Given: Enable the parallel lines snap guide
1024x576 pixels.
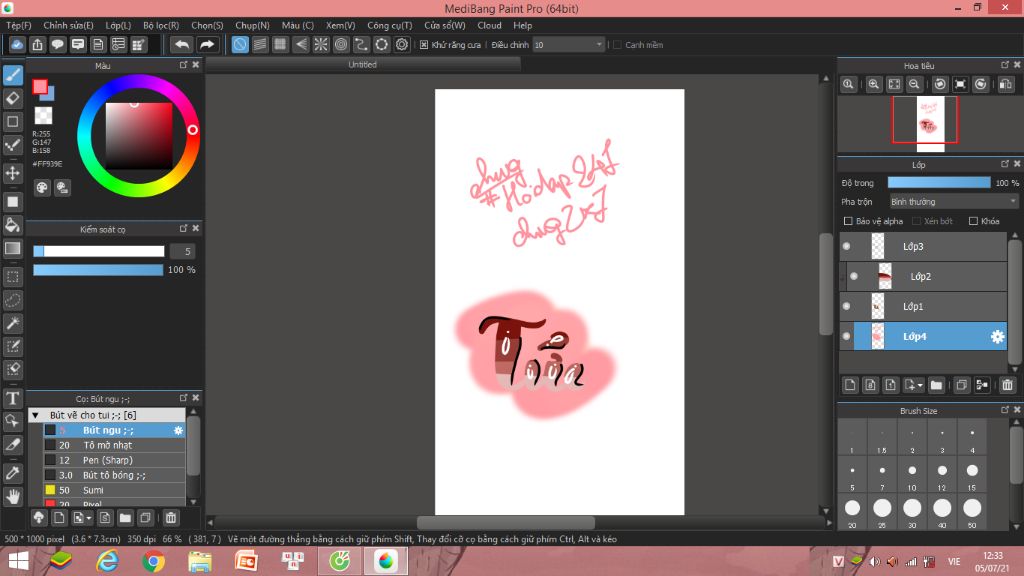Looking at the screenshot, I should click(260, 44).
